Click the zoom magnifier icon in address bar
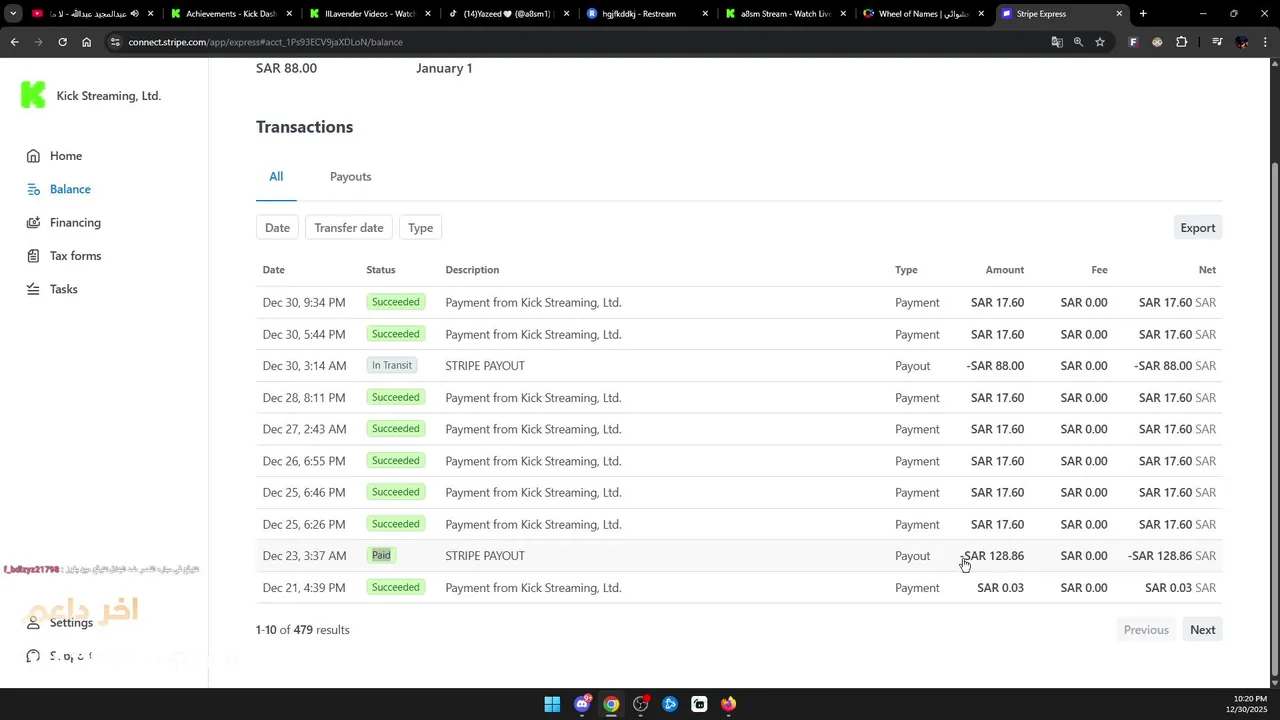This screenshot has width=1280, height=720. [1078, 42]
